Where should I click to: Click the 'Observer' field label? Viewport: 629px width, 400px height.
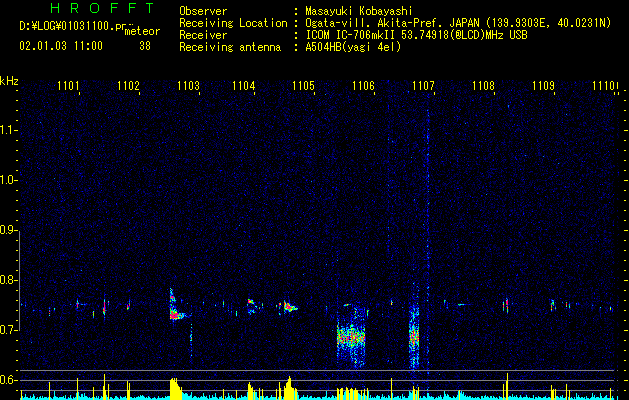pyautogui.click(x=203, y=11)
